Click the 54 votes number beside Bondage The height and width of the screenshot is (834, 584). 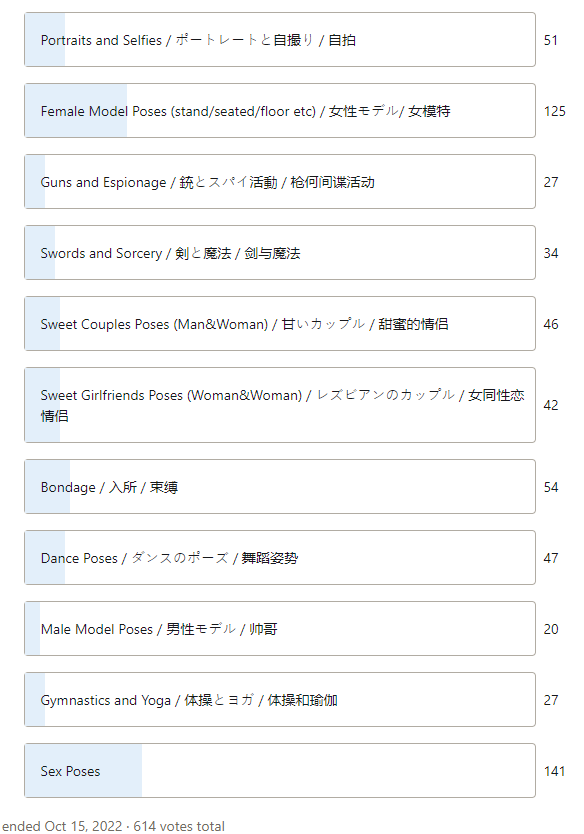(550, 487)
